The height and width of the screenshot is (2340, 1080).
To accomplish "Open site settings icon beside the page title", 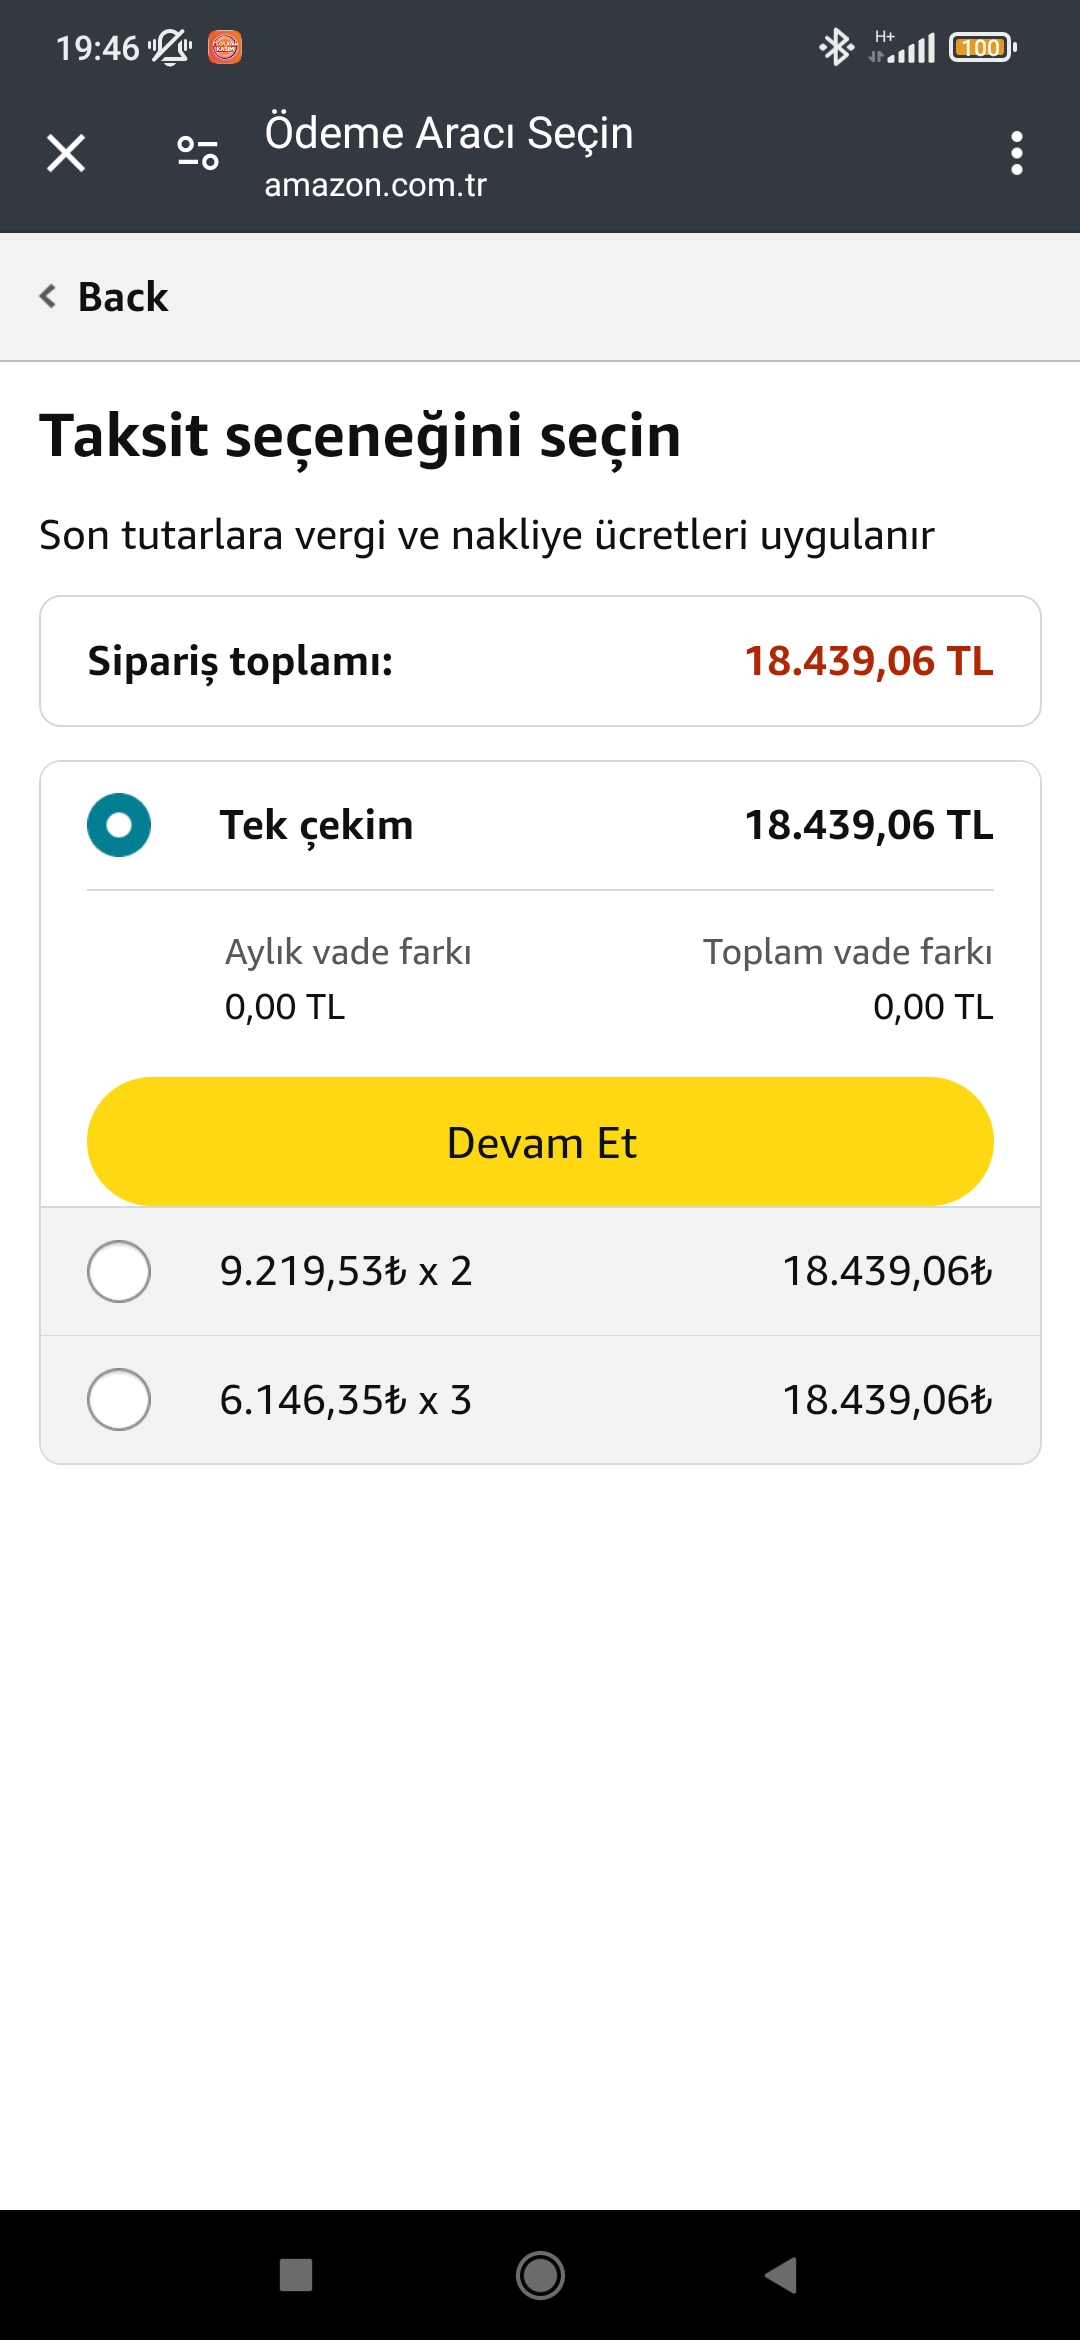I will 197,153.
